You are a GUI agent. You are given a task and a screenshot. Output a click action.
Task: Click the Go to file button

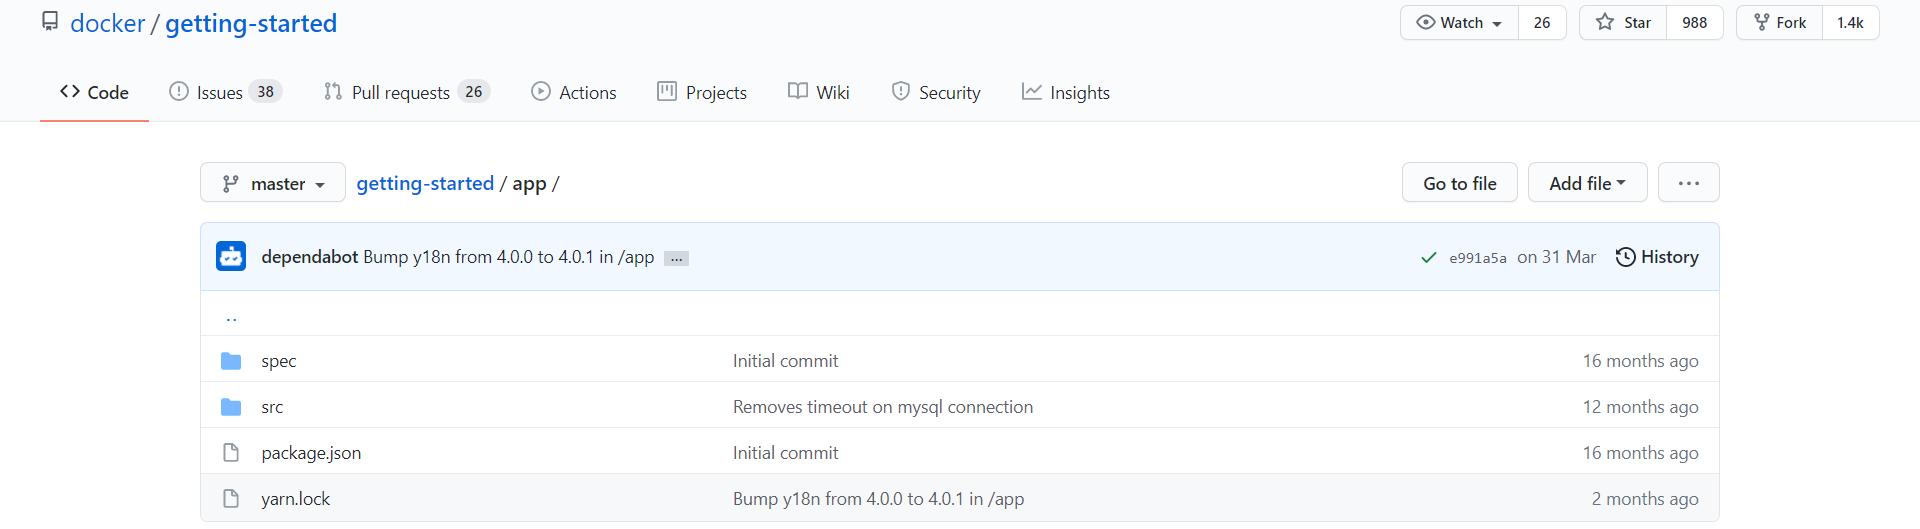(x=1459, y=183)
